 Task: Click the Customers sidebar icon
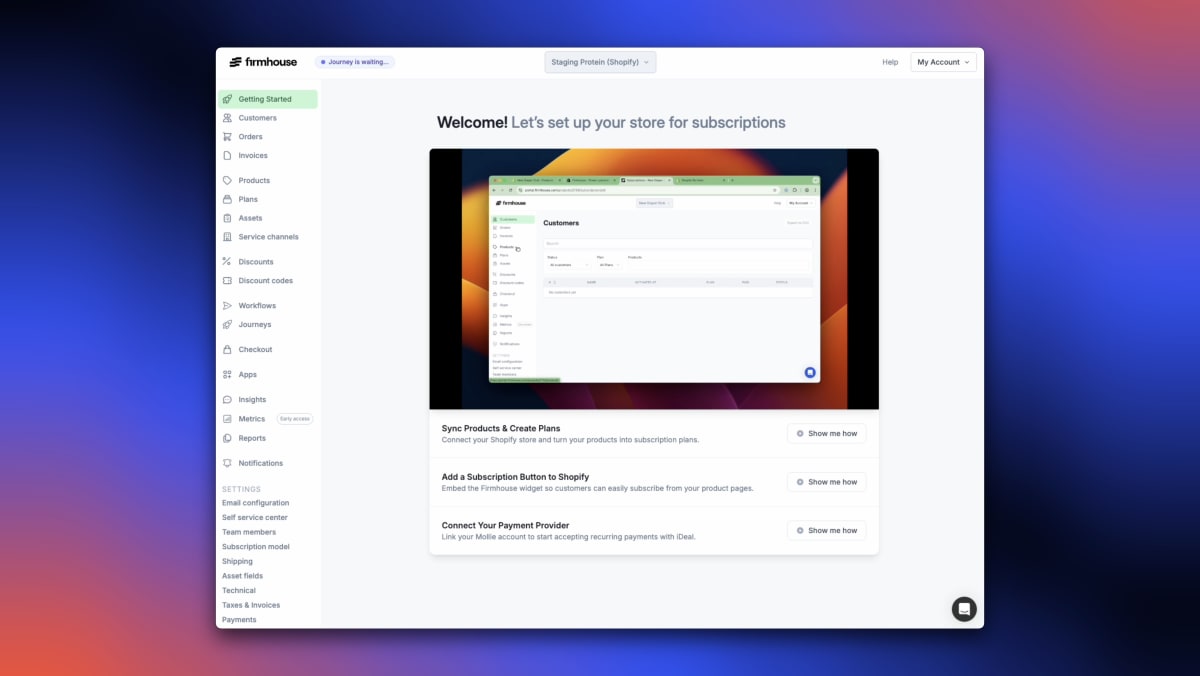point(228,118)
